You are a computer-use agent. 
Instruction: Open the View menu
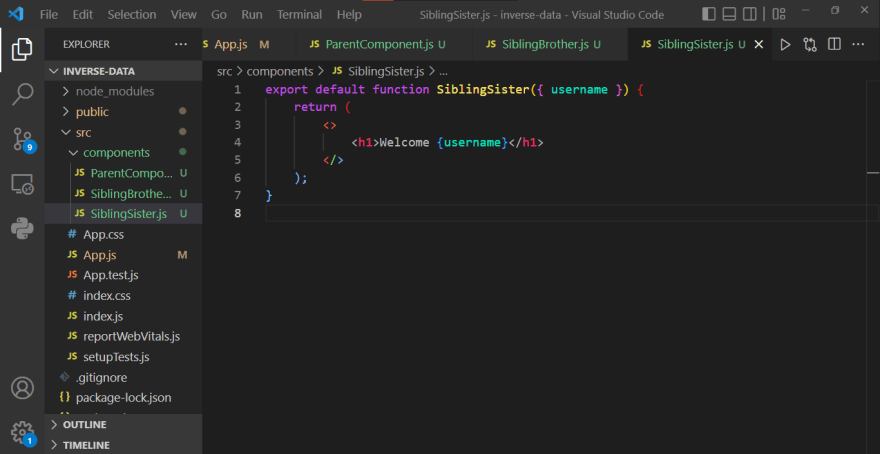point(184,15)
